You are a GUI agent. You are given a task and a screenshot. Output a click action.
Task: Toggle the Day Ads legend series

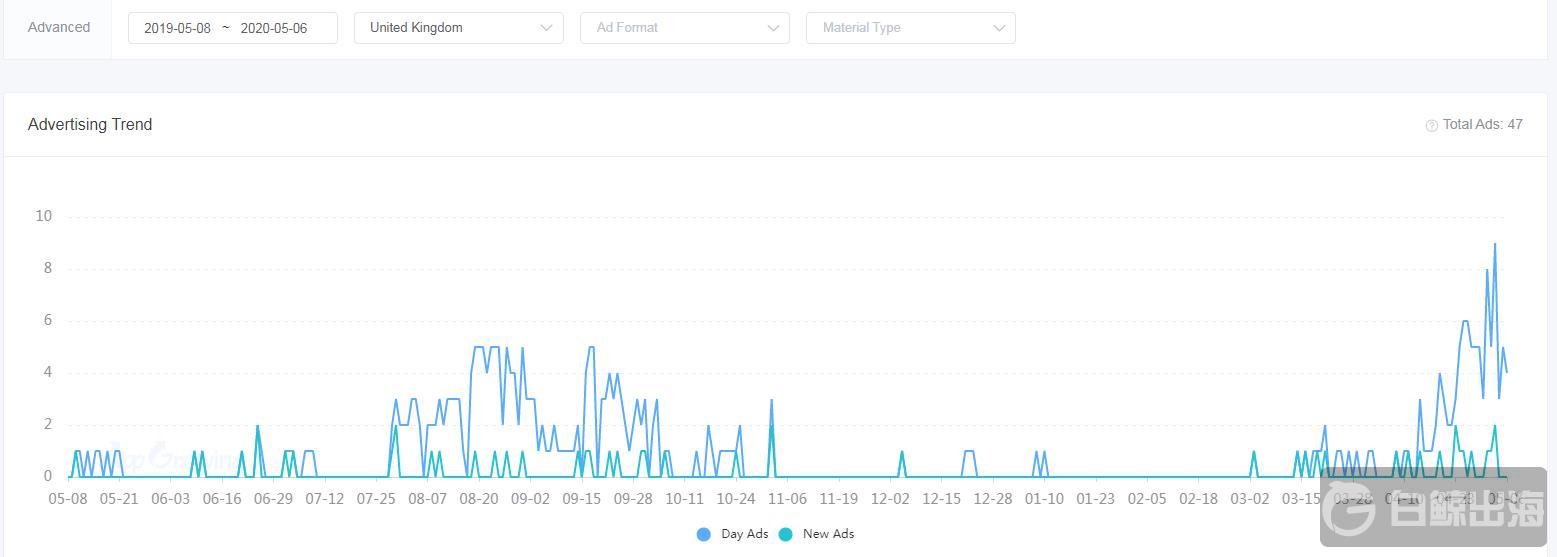tap(744, 534)
